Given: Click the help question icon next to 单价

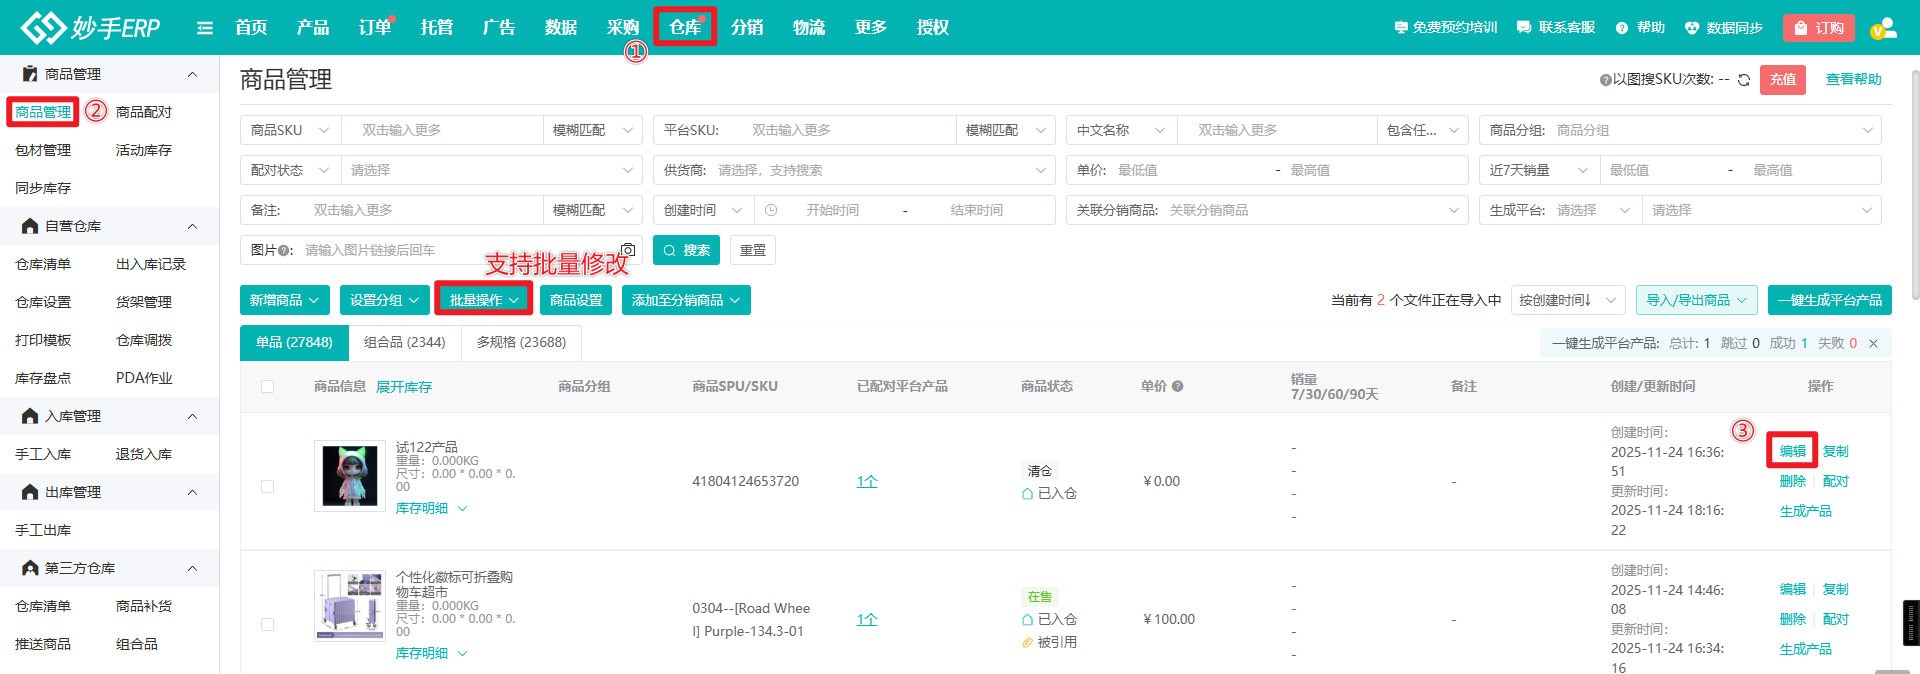Looking at the screenshot, I should point(1178,386).
